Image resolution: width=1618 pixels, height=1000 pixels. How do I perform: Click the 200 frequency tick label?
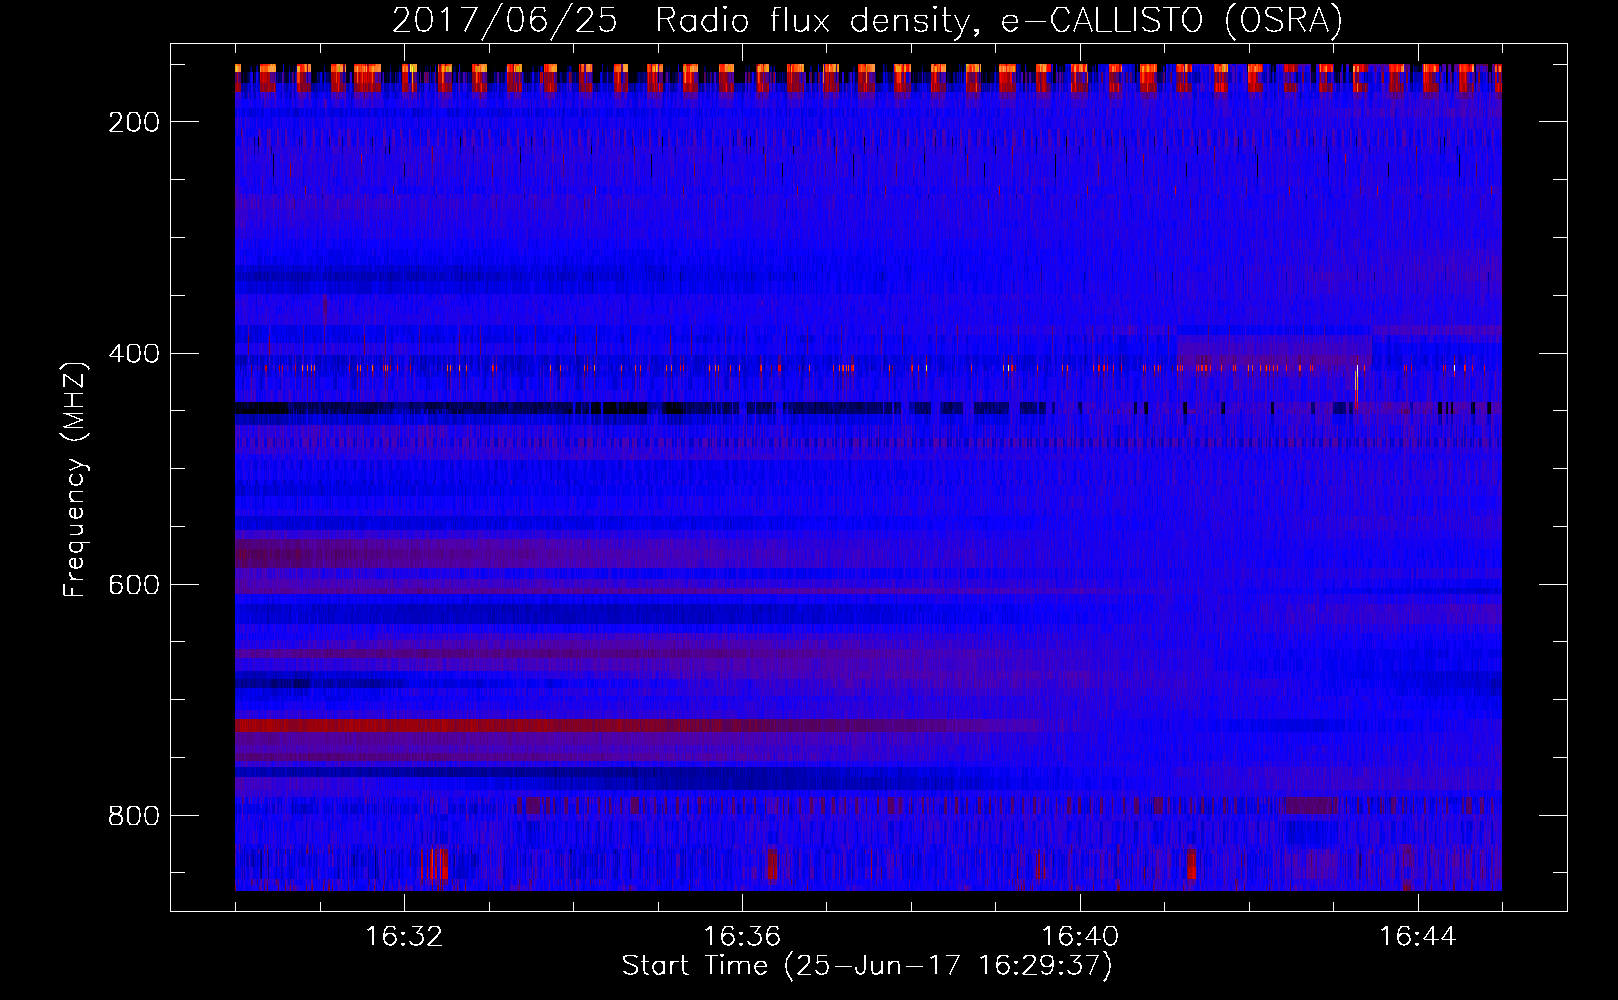(134, 122)
